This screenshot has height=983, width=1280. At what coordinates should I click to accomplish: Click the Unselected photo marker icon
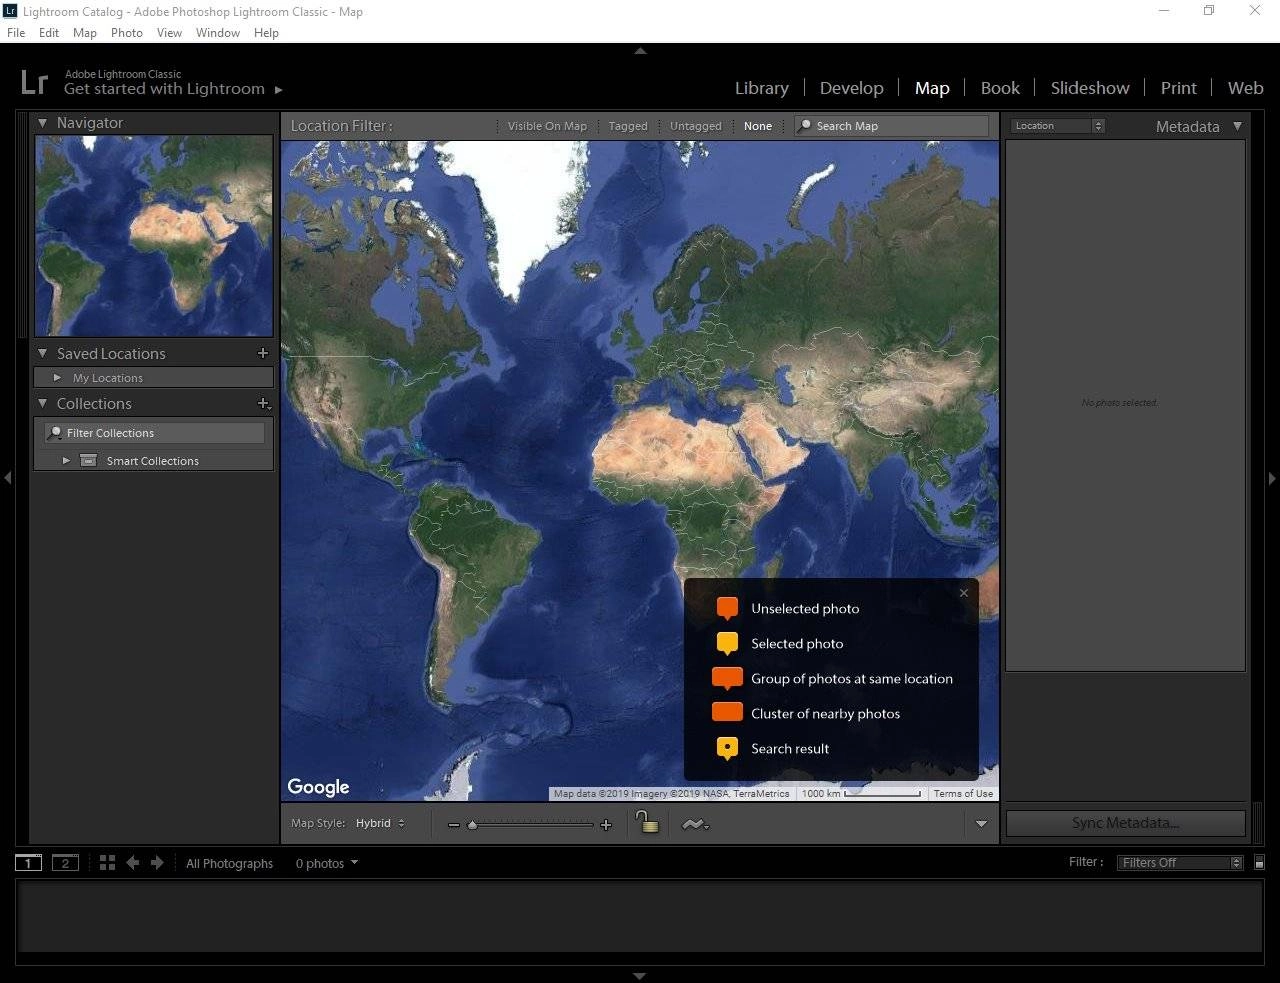click(x=727, y=608)
